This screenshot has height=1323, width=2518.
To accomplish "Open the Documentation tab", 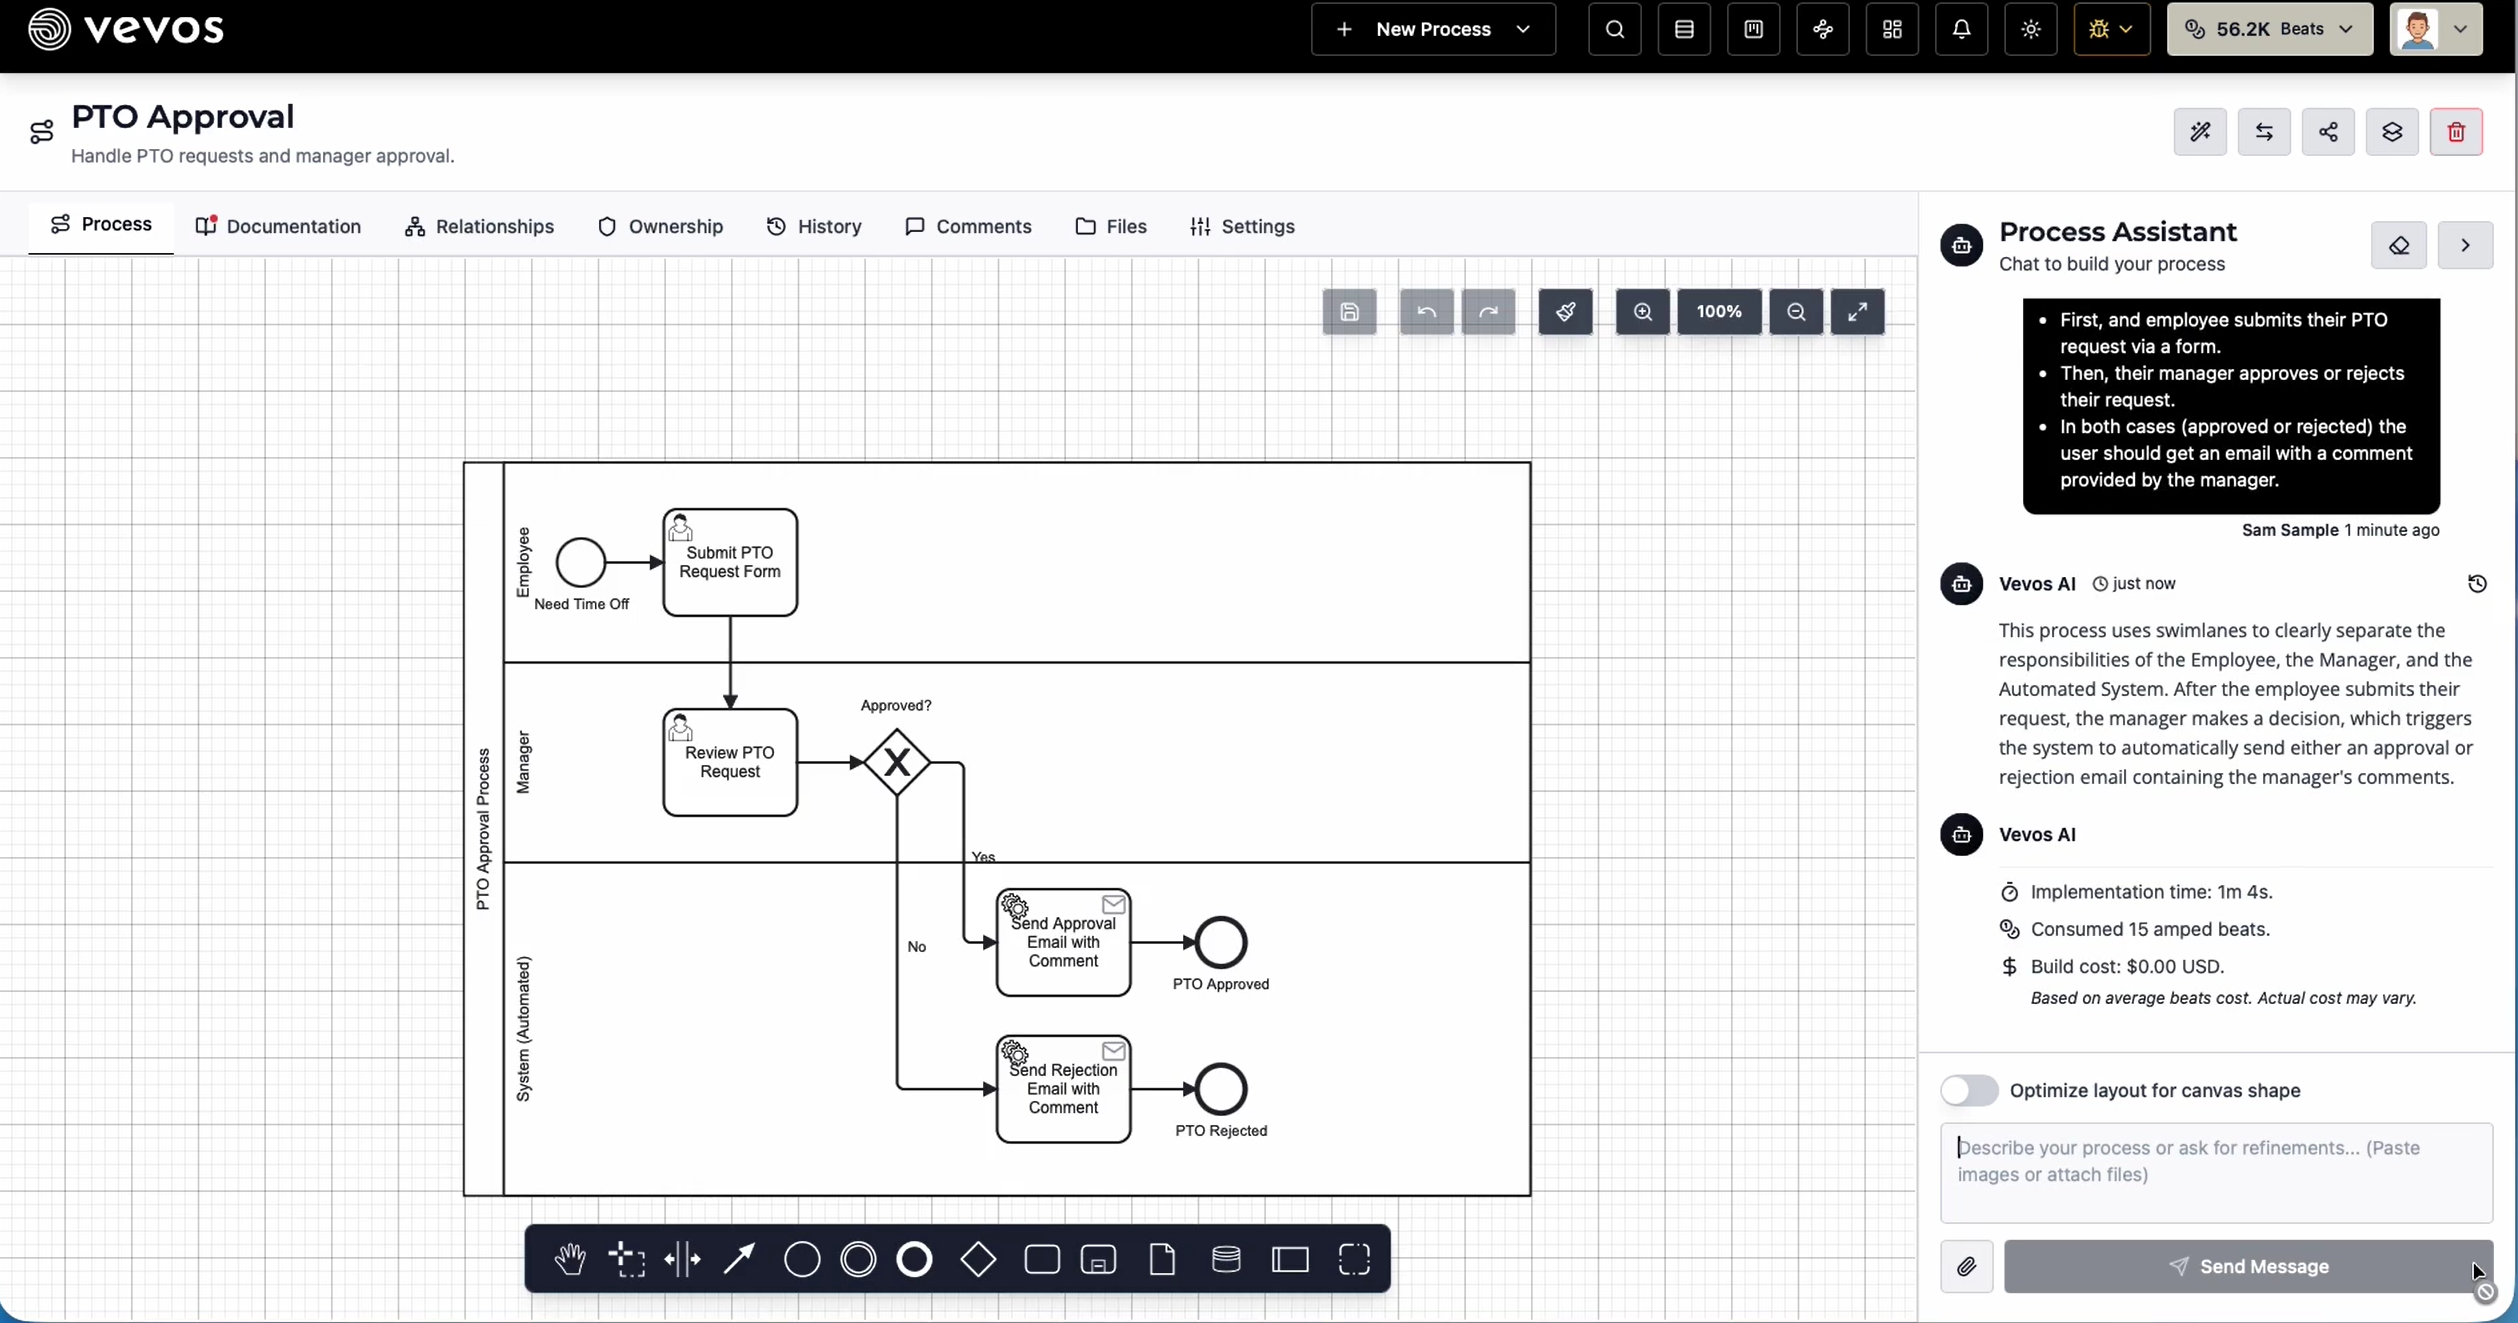I will click(x=278, y=227).
